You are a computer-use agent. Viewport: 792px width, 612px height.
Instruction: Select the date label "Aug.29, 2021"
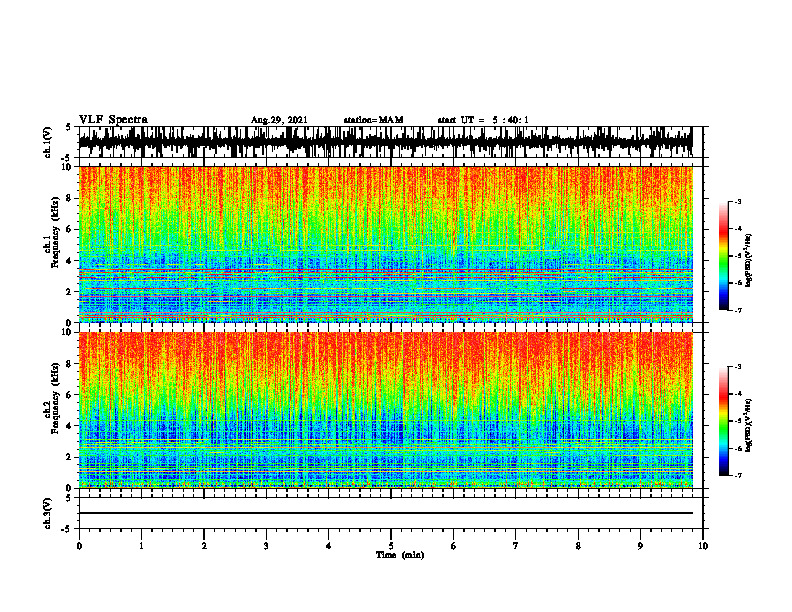tap(279, 120)
